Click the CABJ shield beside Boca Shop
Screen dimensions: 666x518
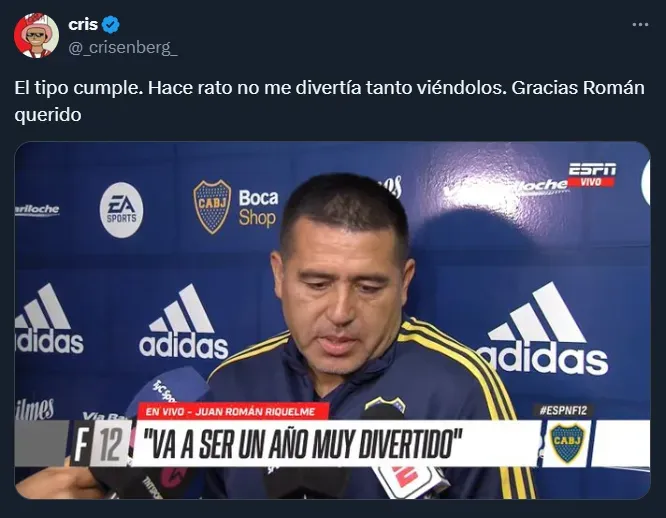click(212, 207)
